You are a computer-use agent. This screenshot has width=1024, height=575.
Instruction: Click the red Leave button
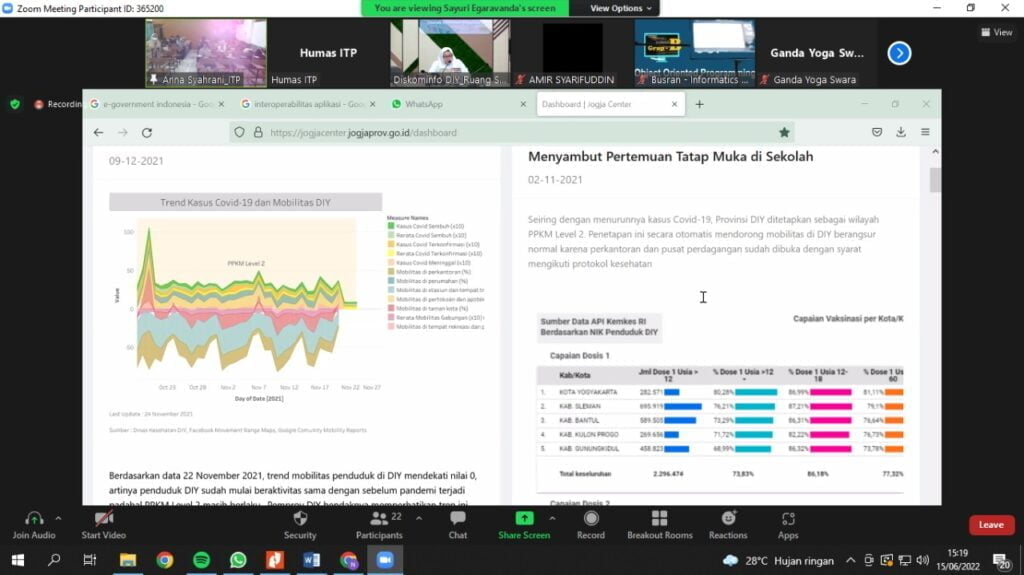coord(991,525)
